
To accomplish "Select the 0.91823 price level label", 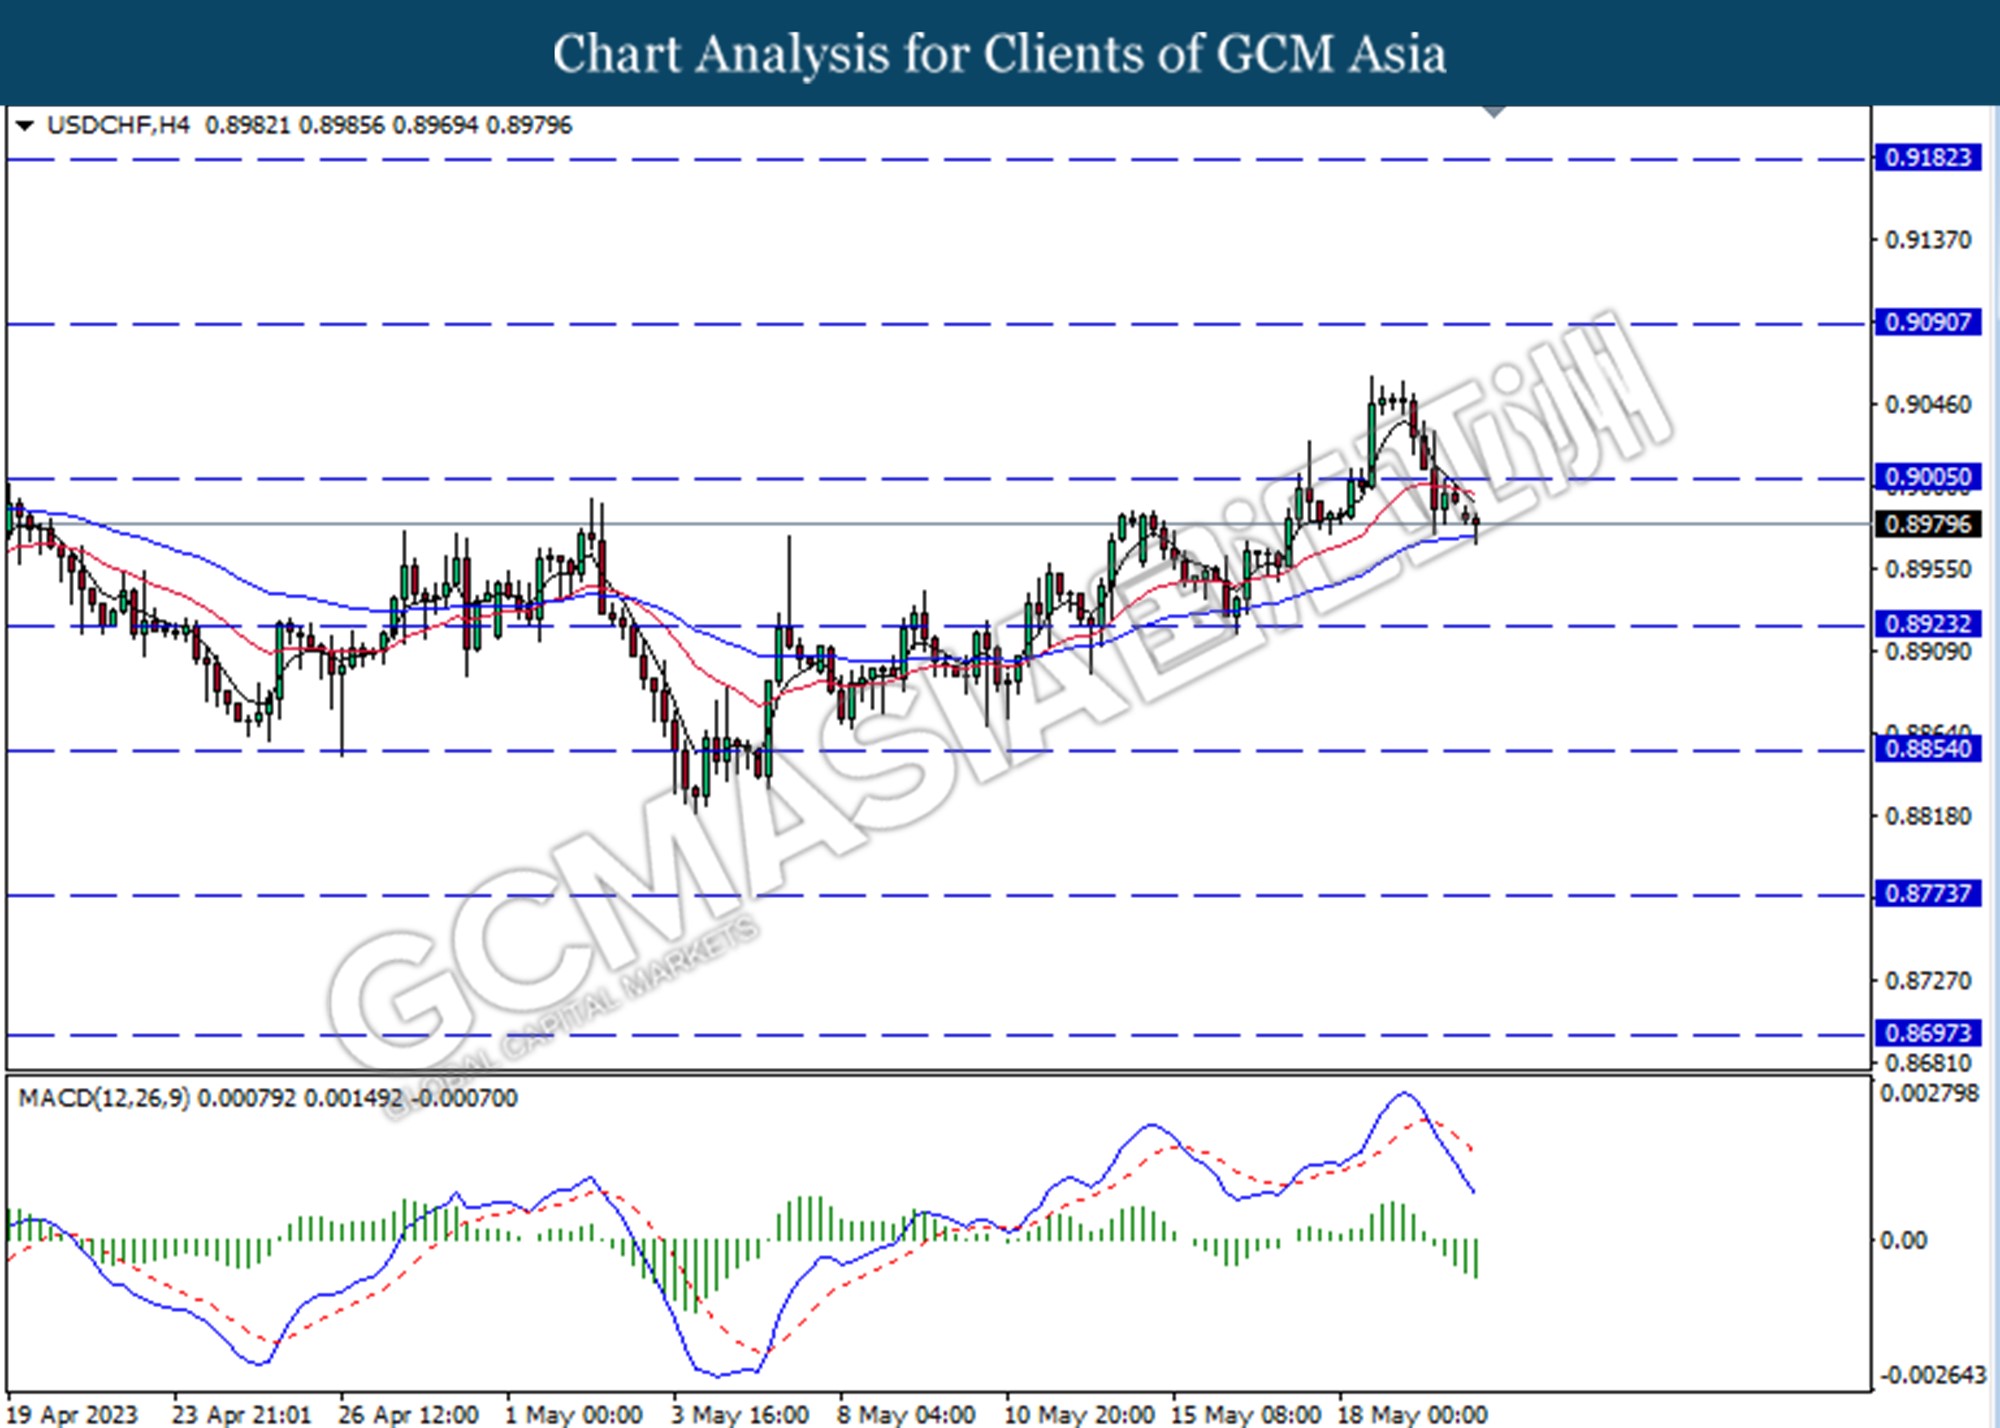I will 1927,158.
